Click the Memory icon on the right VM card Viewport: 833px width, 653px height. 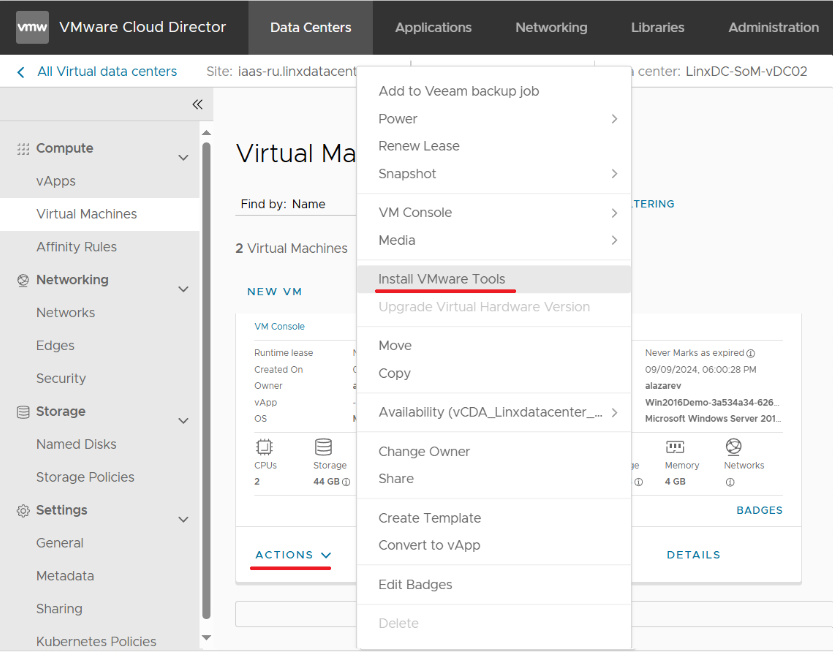(x=675, y=447)
